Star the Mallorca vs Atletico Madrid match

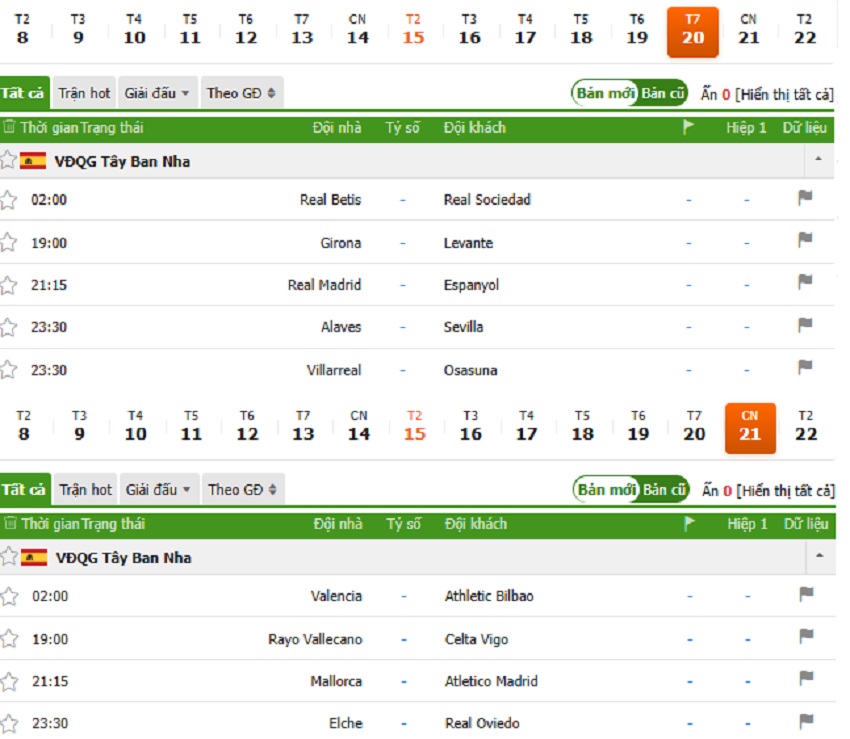pos(9,682)
